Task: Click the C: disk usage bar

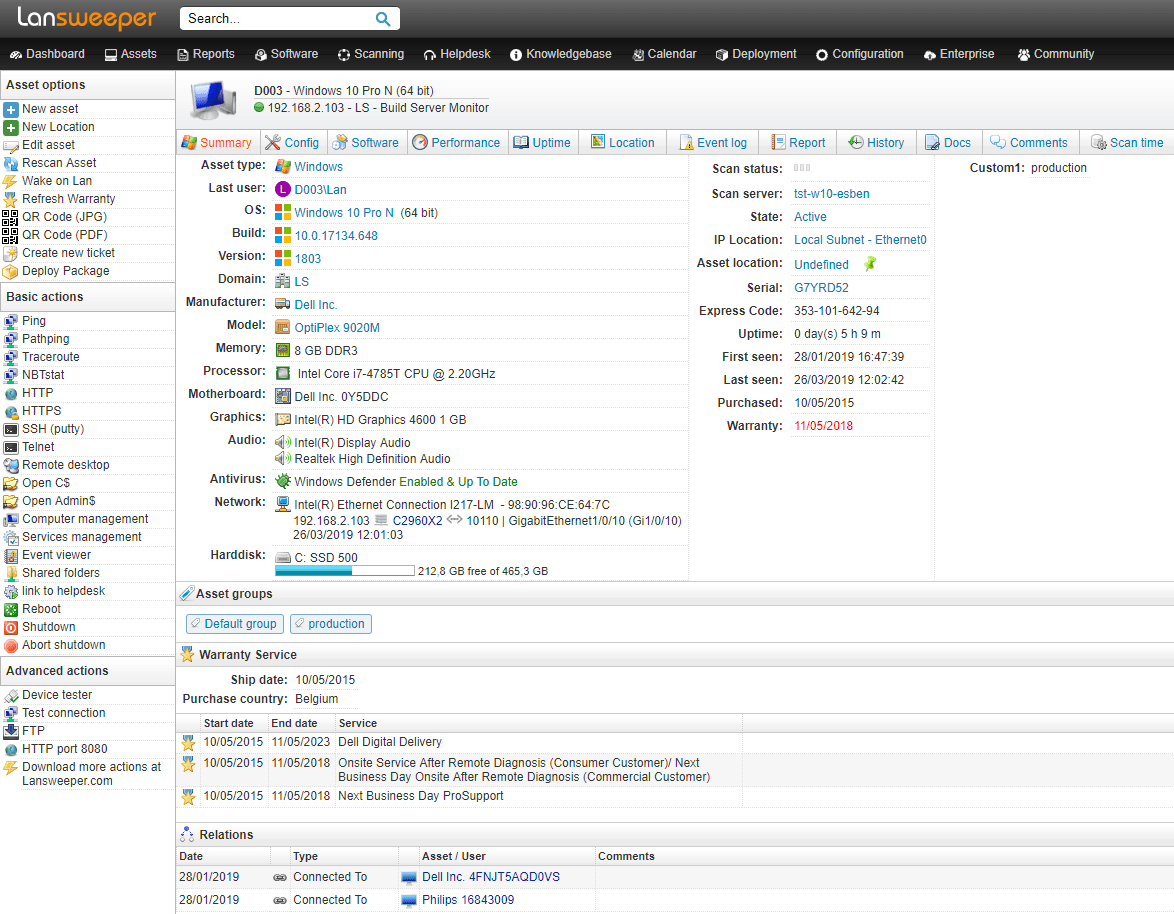Action: click(x=344, y=571)
